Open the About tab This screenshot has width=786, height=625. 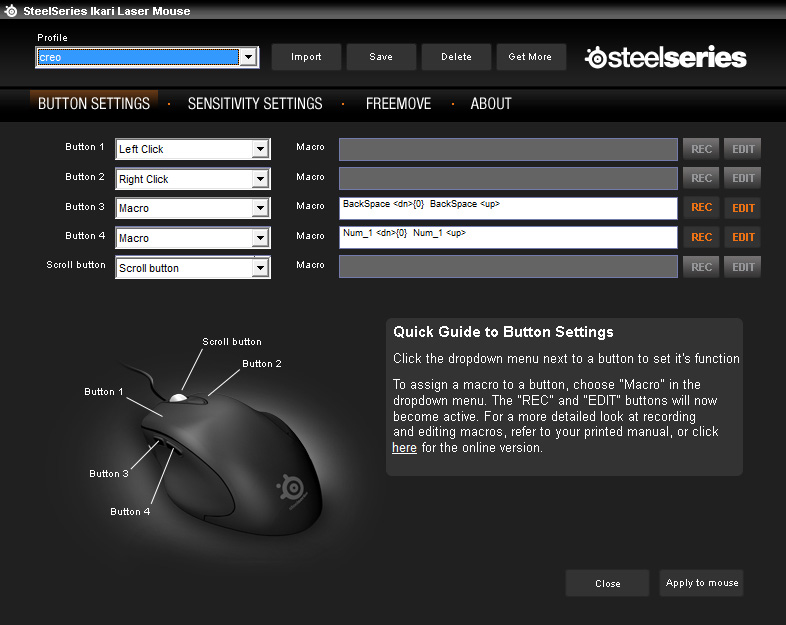pos(491,104)
